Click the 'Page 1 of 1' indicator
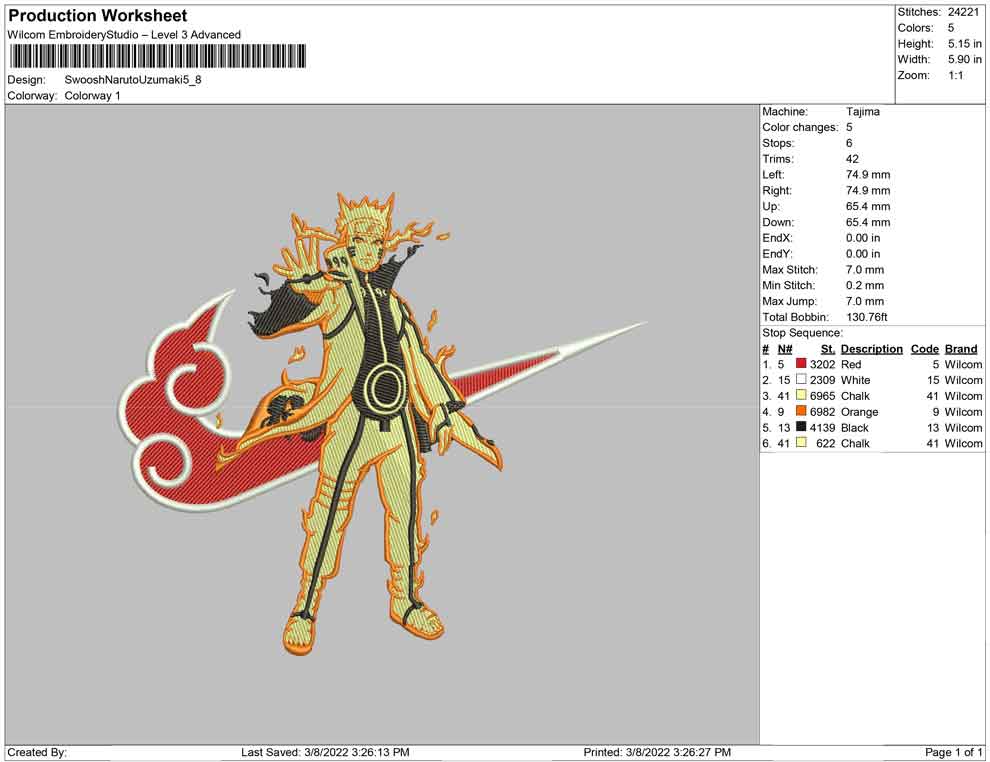Screen dimensions: 990x762 pyautogui.click(x=953, y=752)
